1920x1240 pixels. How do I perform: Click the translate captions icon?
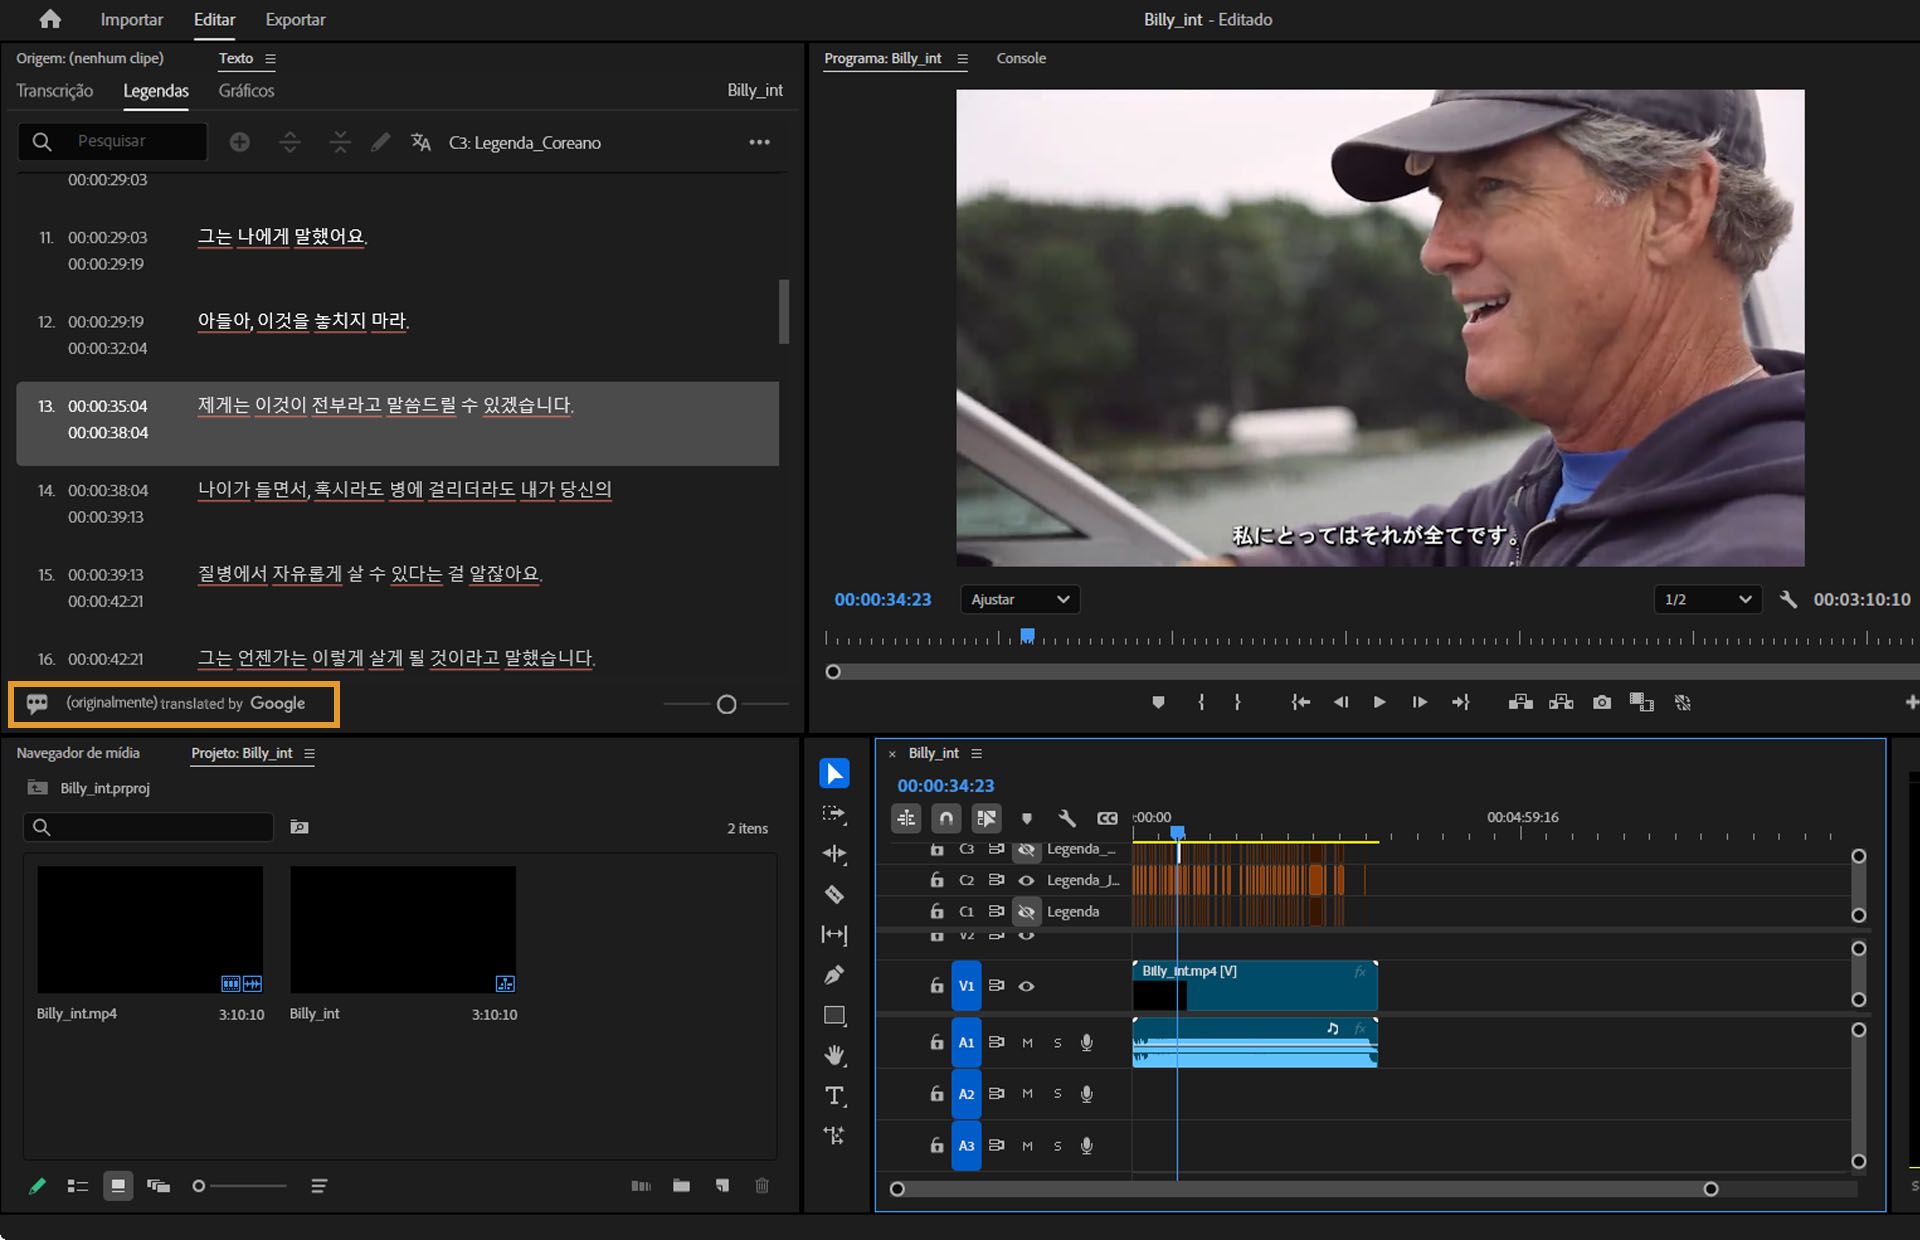point(421,142)
